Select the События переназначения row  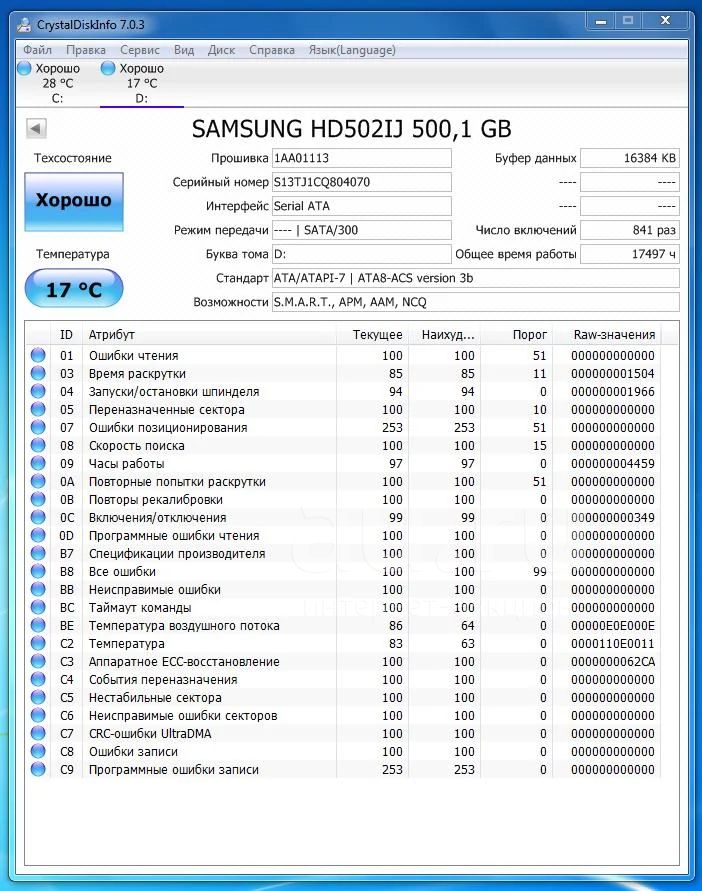pyautogui.click(x=343, y=680)
